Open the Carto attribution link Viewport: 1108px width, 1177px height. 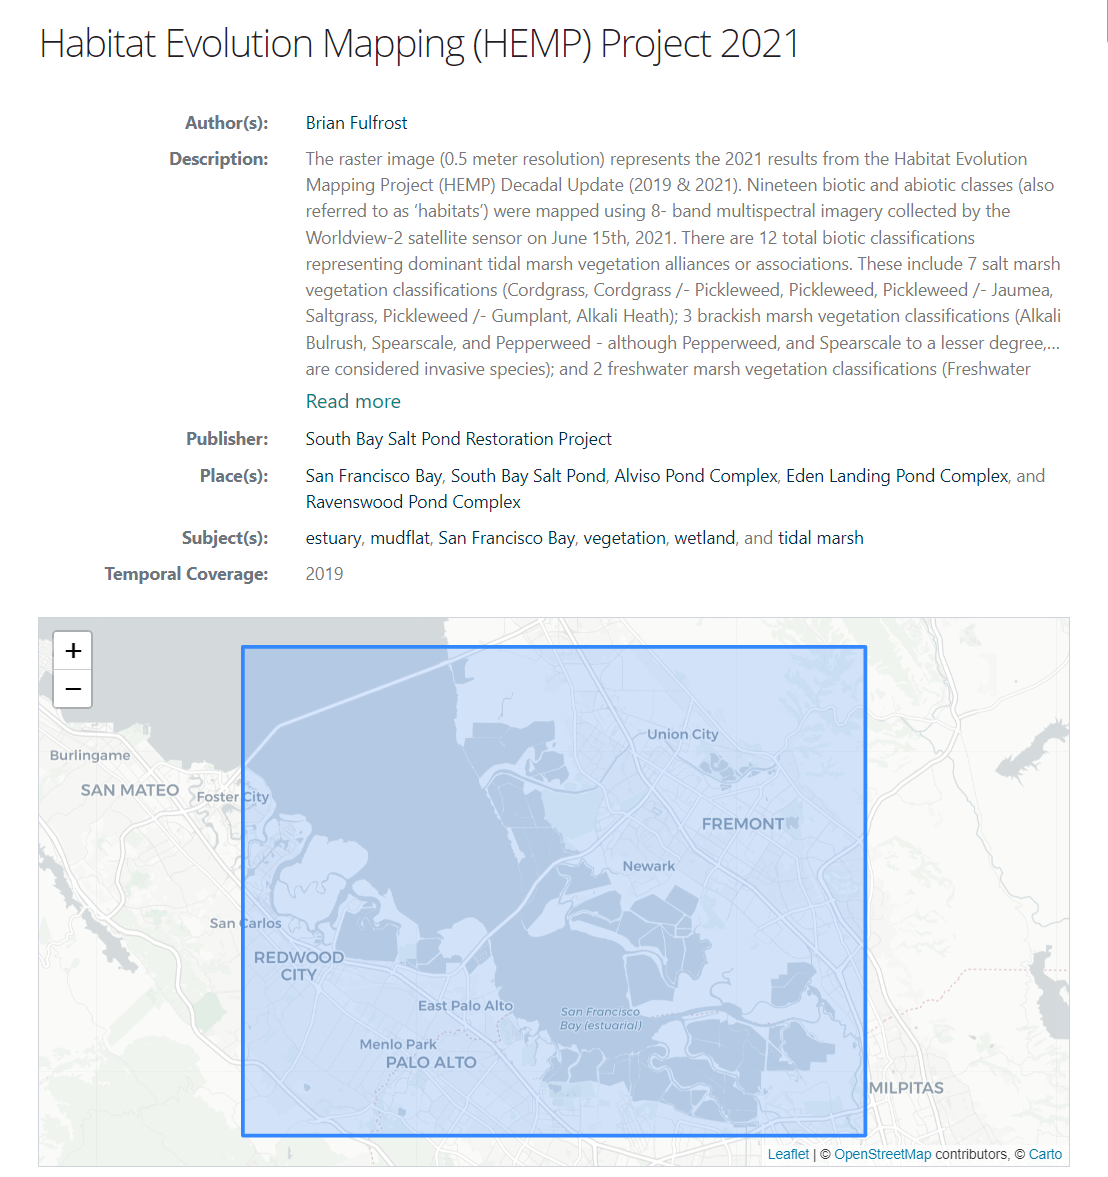coord(1045,1154)
